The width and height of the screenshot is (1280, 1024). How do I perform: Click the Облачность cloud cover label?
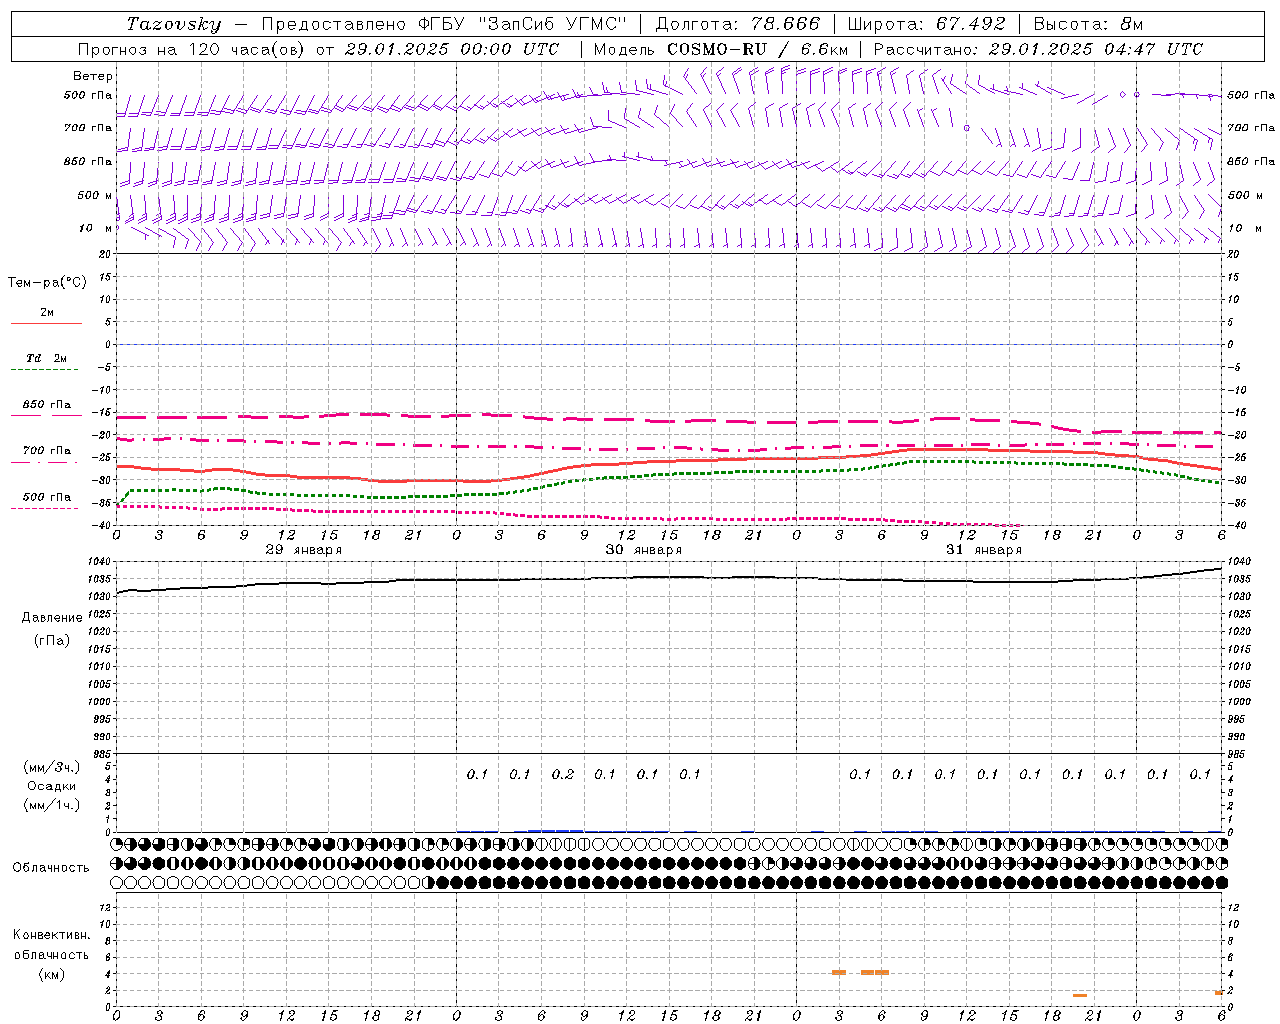(x=51, y=868)
